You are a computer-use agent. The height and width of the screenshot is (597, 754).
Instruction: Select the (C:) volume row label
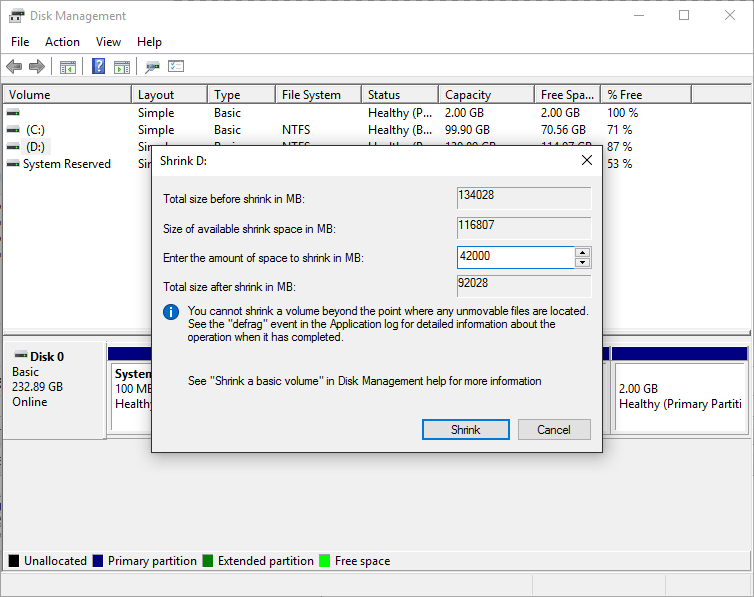35,130
